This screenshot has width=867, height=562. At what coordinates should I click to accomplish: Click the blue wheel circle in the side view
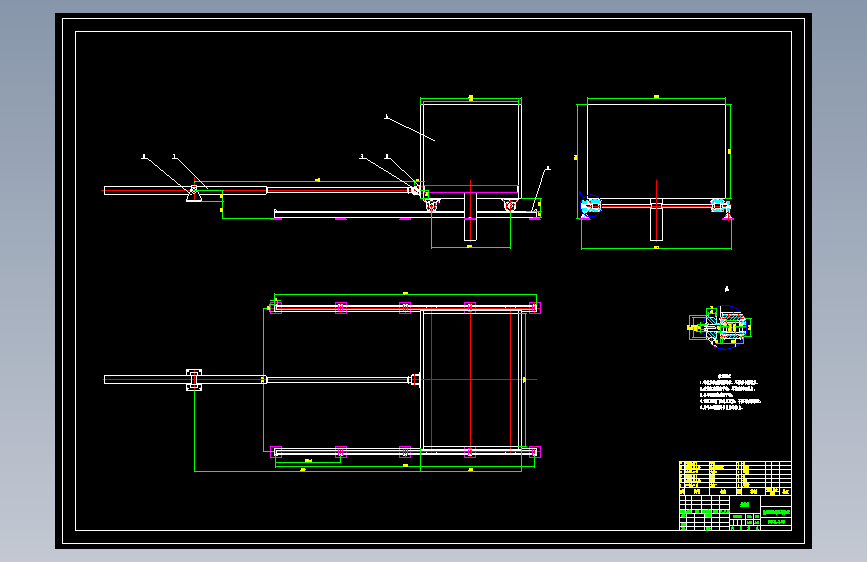coord(591,206)
